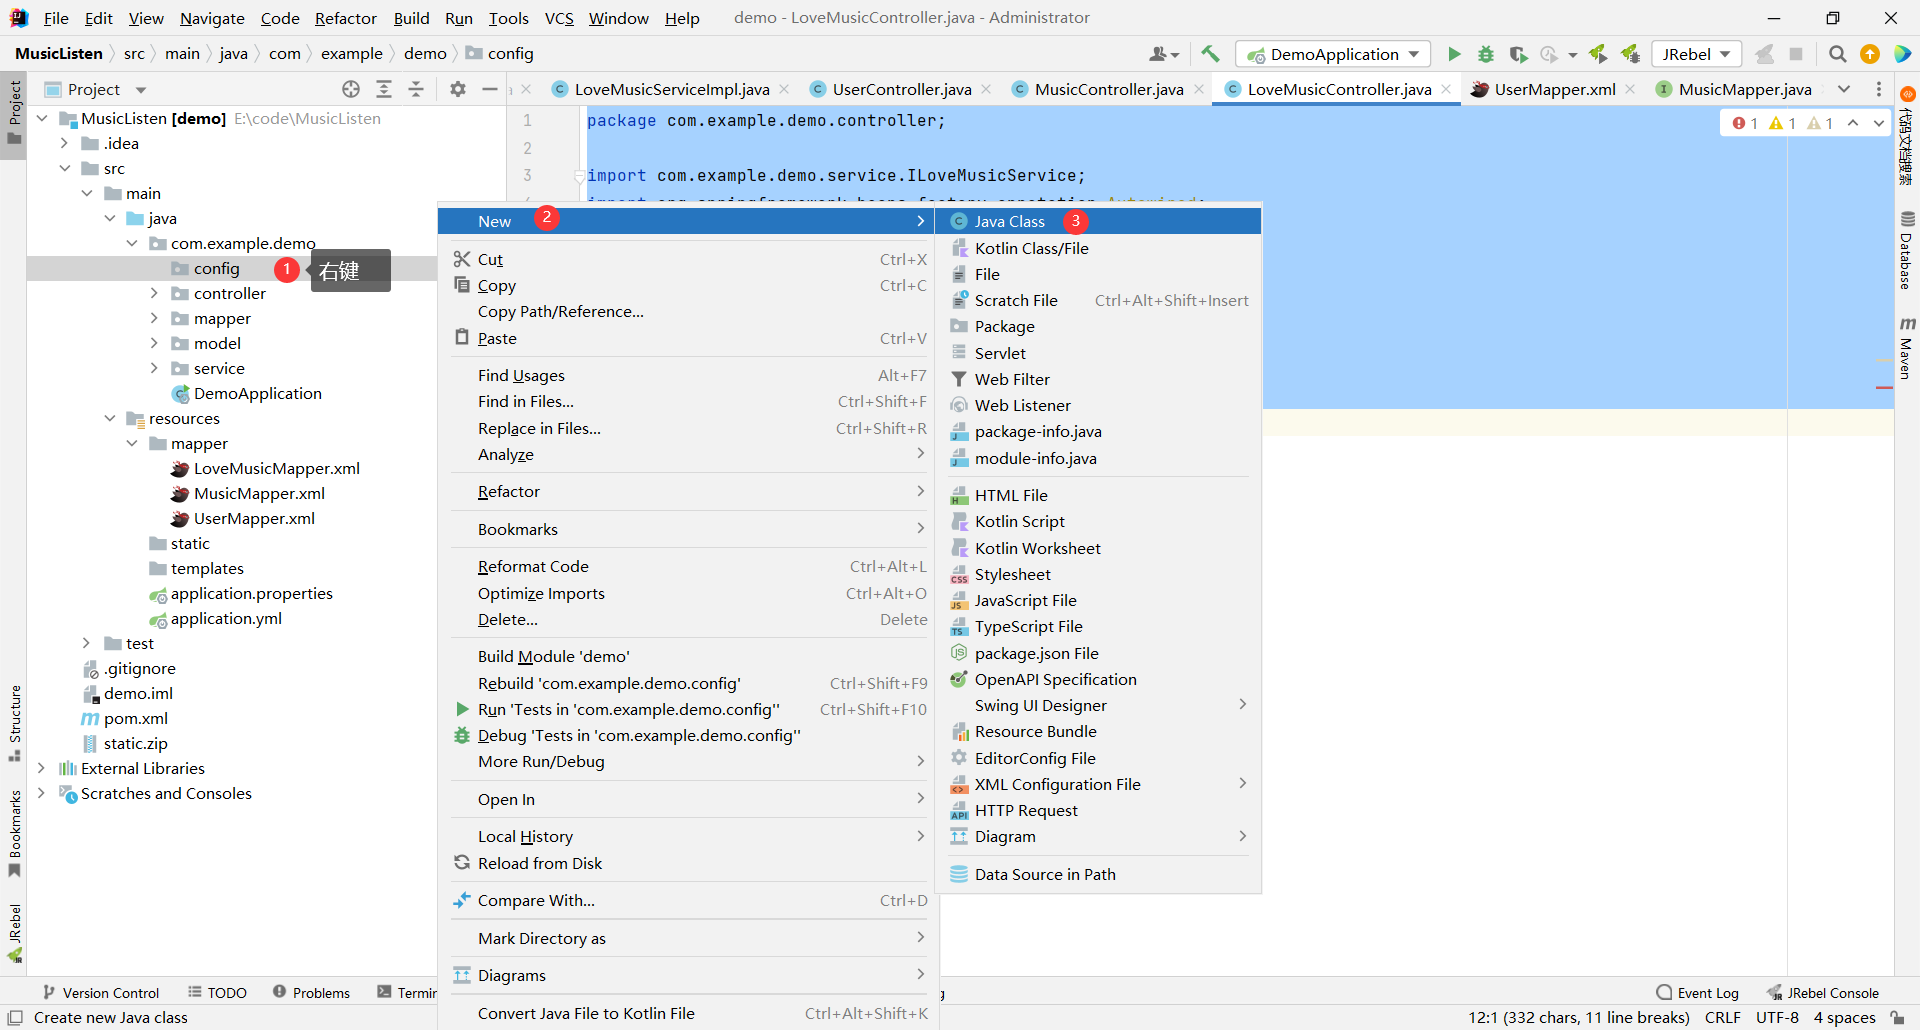This screenshot has height=1030, width=1920.
Task: Expand the .idea folder node
Action: pos(64,143)
